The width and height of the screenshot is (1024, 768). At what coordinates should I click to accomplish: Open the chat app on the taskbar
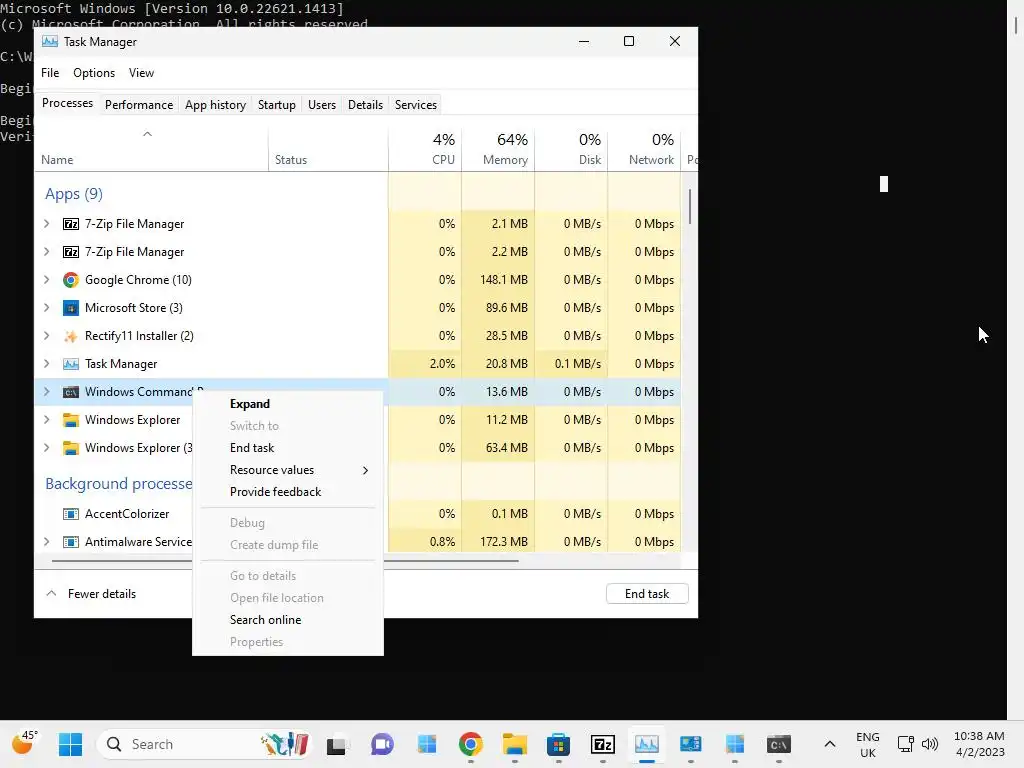point(382,744)
